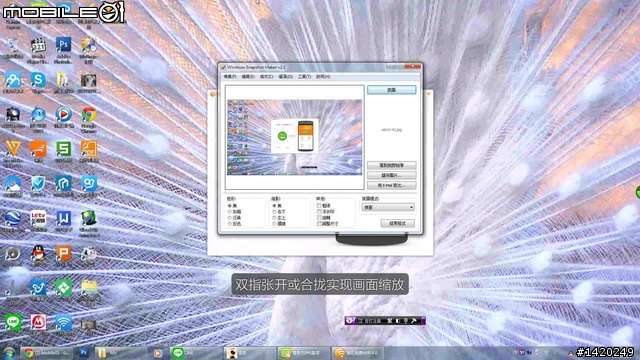Screen dimensions: 640x360
Task: Select first radio option in the shadow group
Action: (x=274, y=206)
